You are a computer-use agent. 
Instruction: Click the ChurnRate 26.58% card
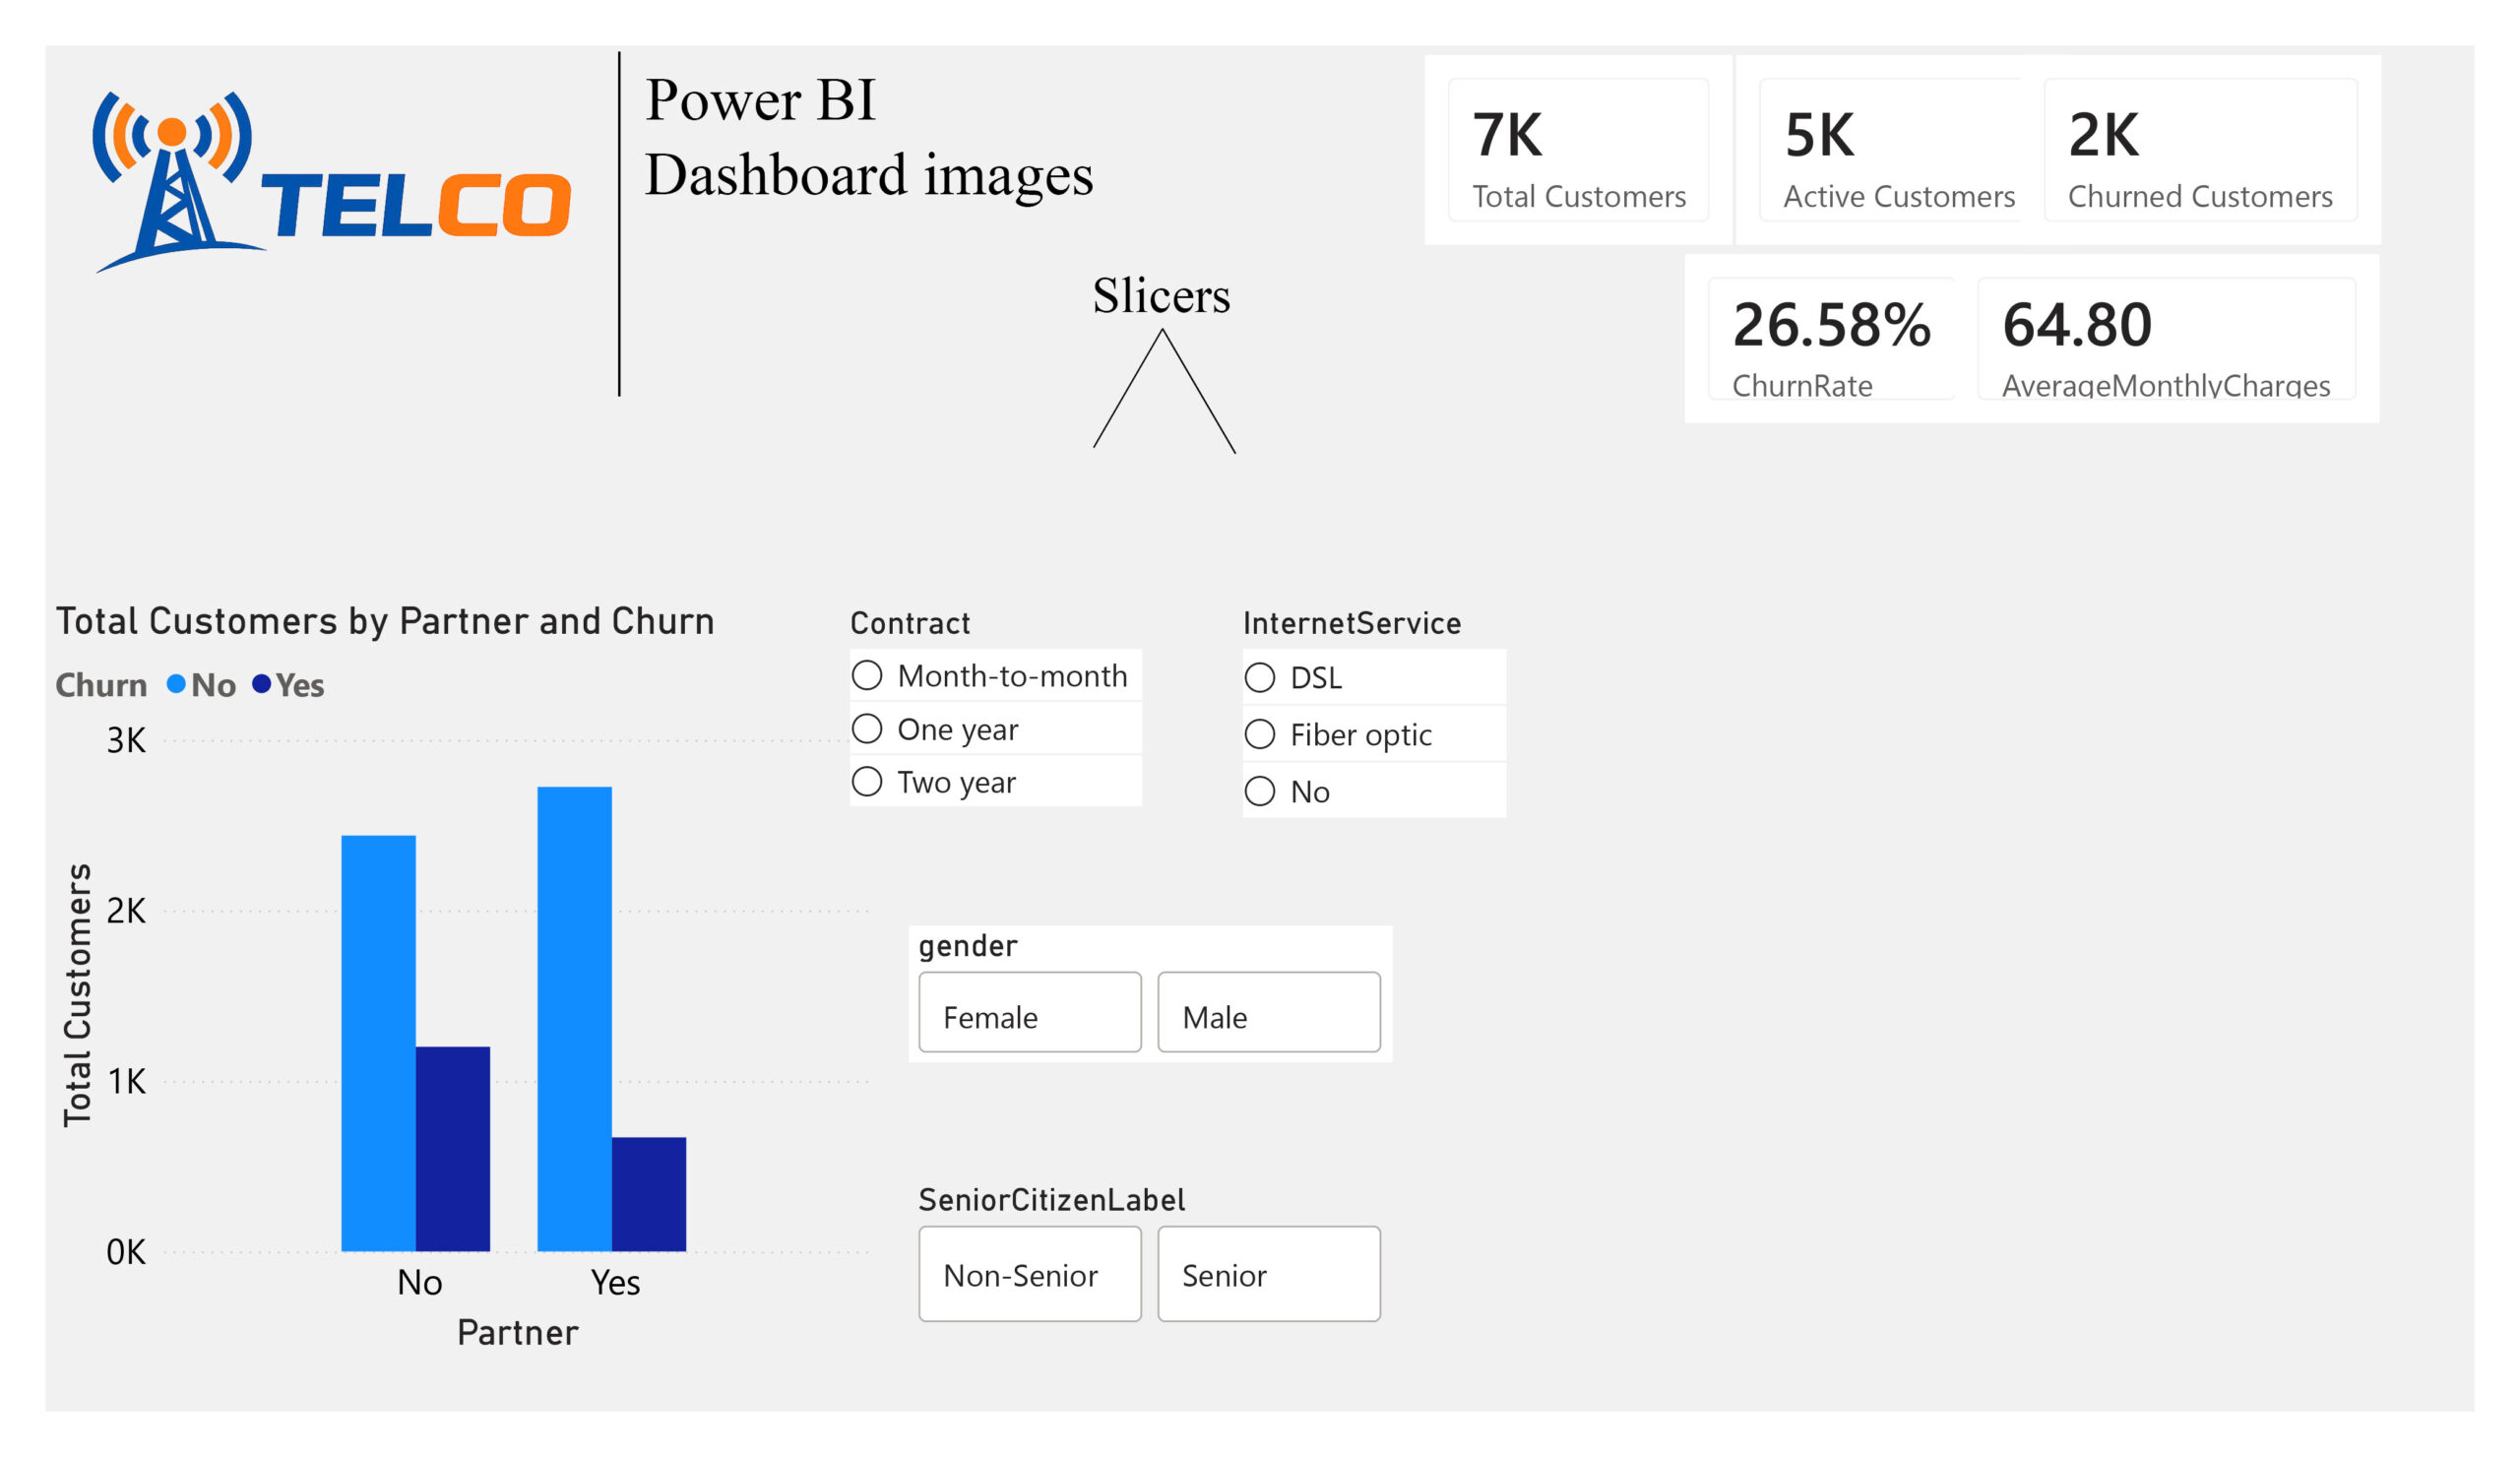pyautogui.click(x=1830, y=340)
